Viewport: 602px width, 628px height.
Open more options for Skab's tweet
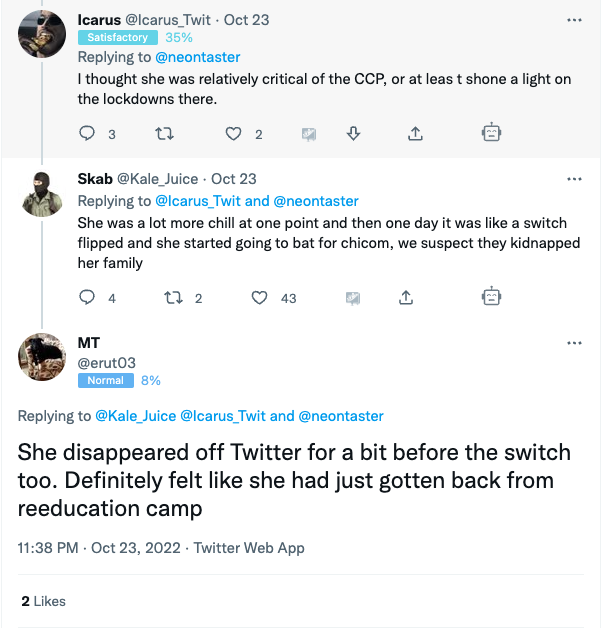click(x=574, y=179)
